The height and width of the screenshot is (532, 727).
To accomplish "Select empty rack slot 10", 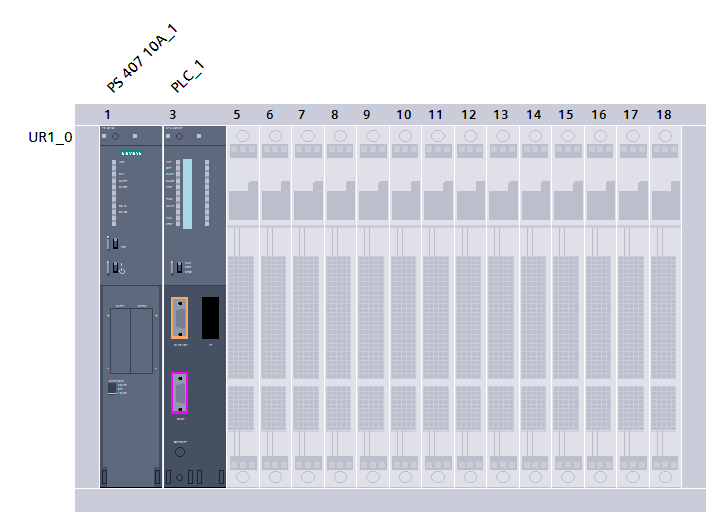I will click(405, 307).
